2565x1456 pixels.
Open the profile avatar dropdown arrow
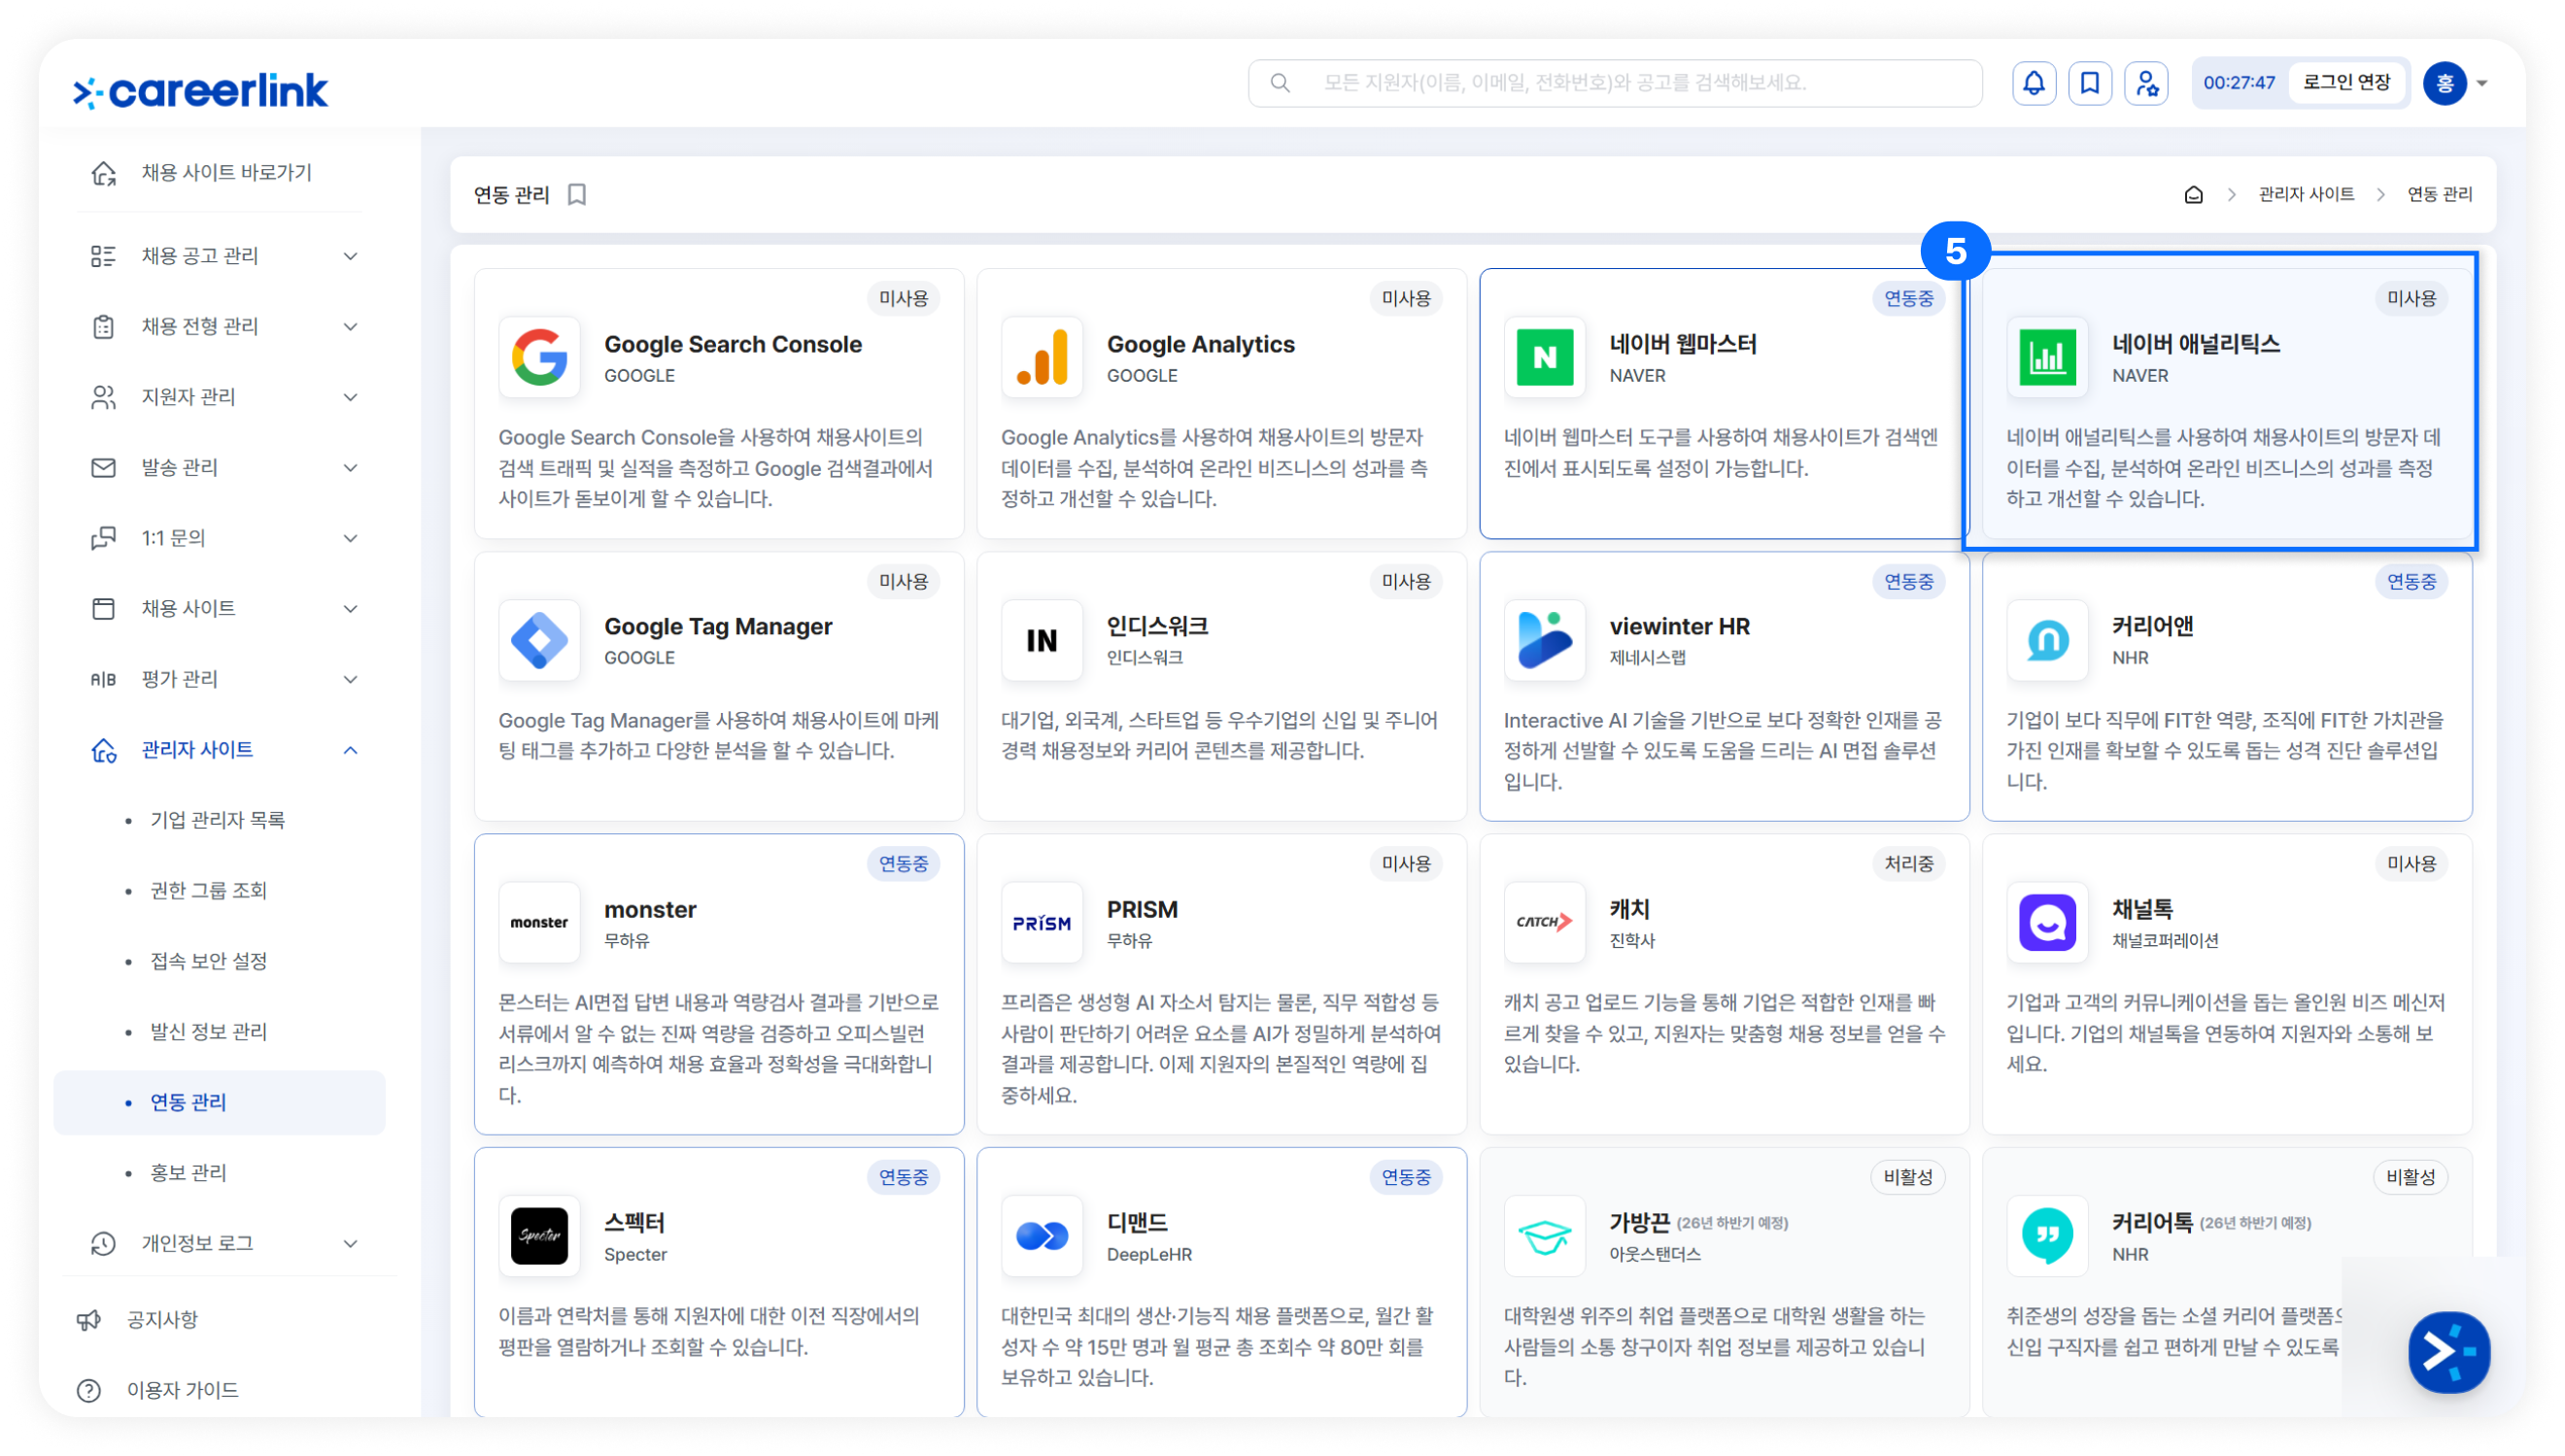(x=2482, y=83)
